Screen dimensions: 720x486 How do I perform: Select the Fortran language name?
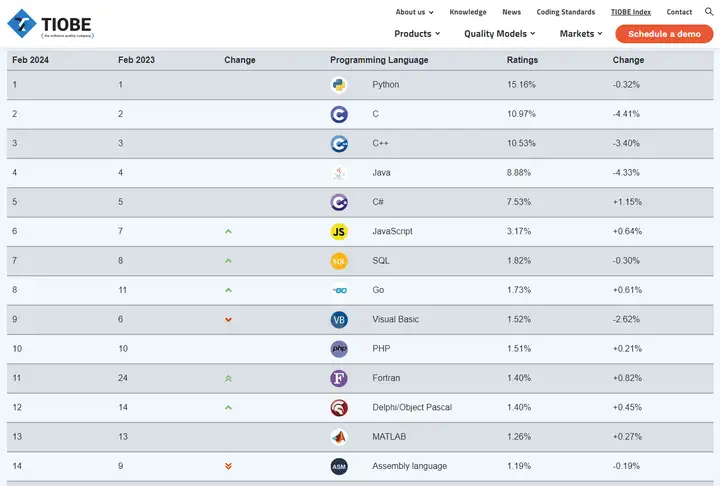(386, 378)
